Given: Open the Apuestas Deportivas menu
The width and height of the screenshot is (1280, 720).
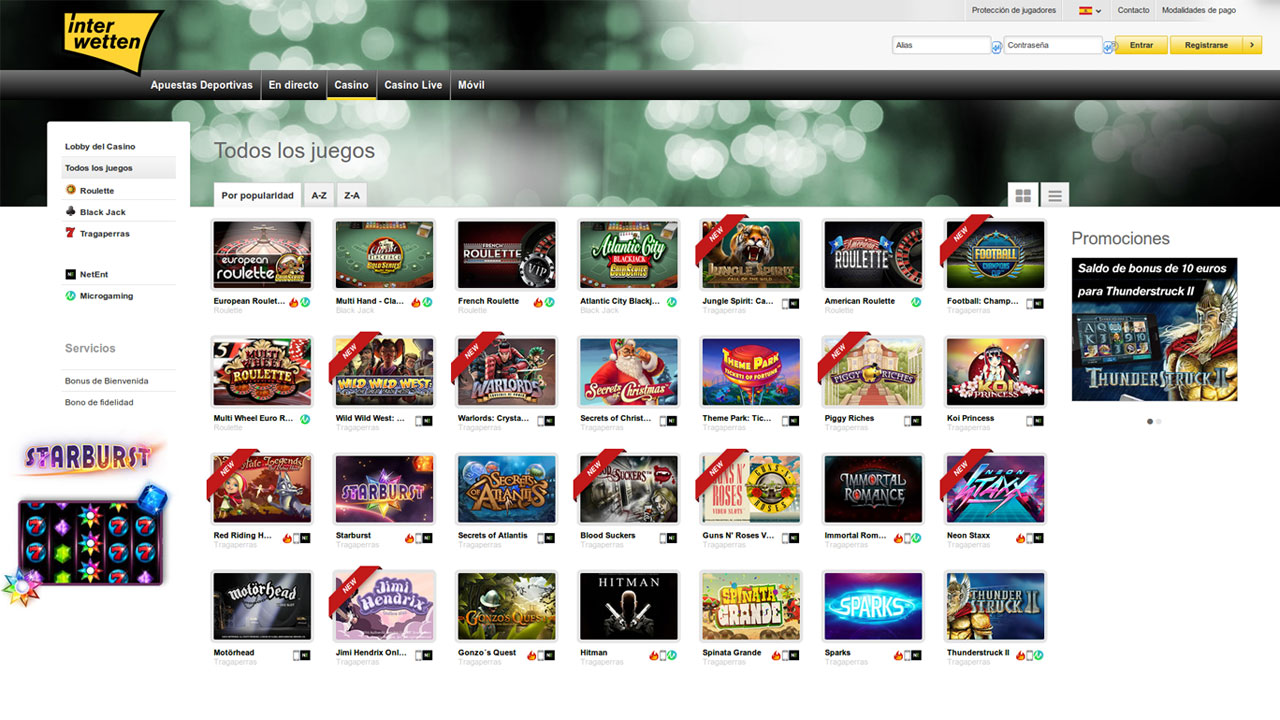Looking at the screenshot, I should (201, 85).
